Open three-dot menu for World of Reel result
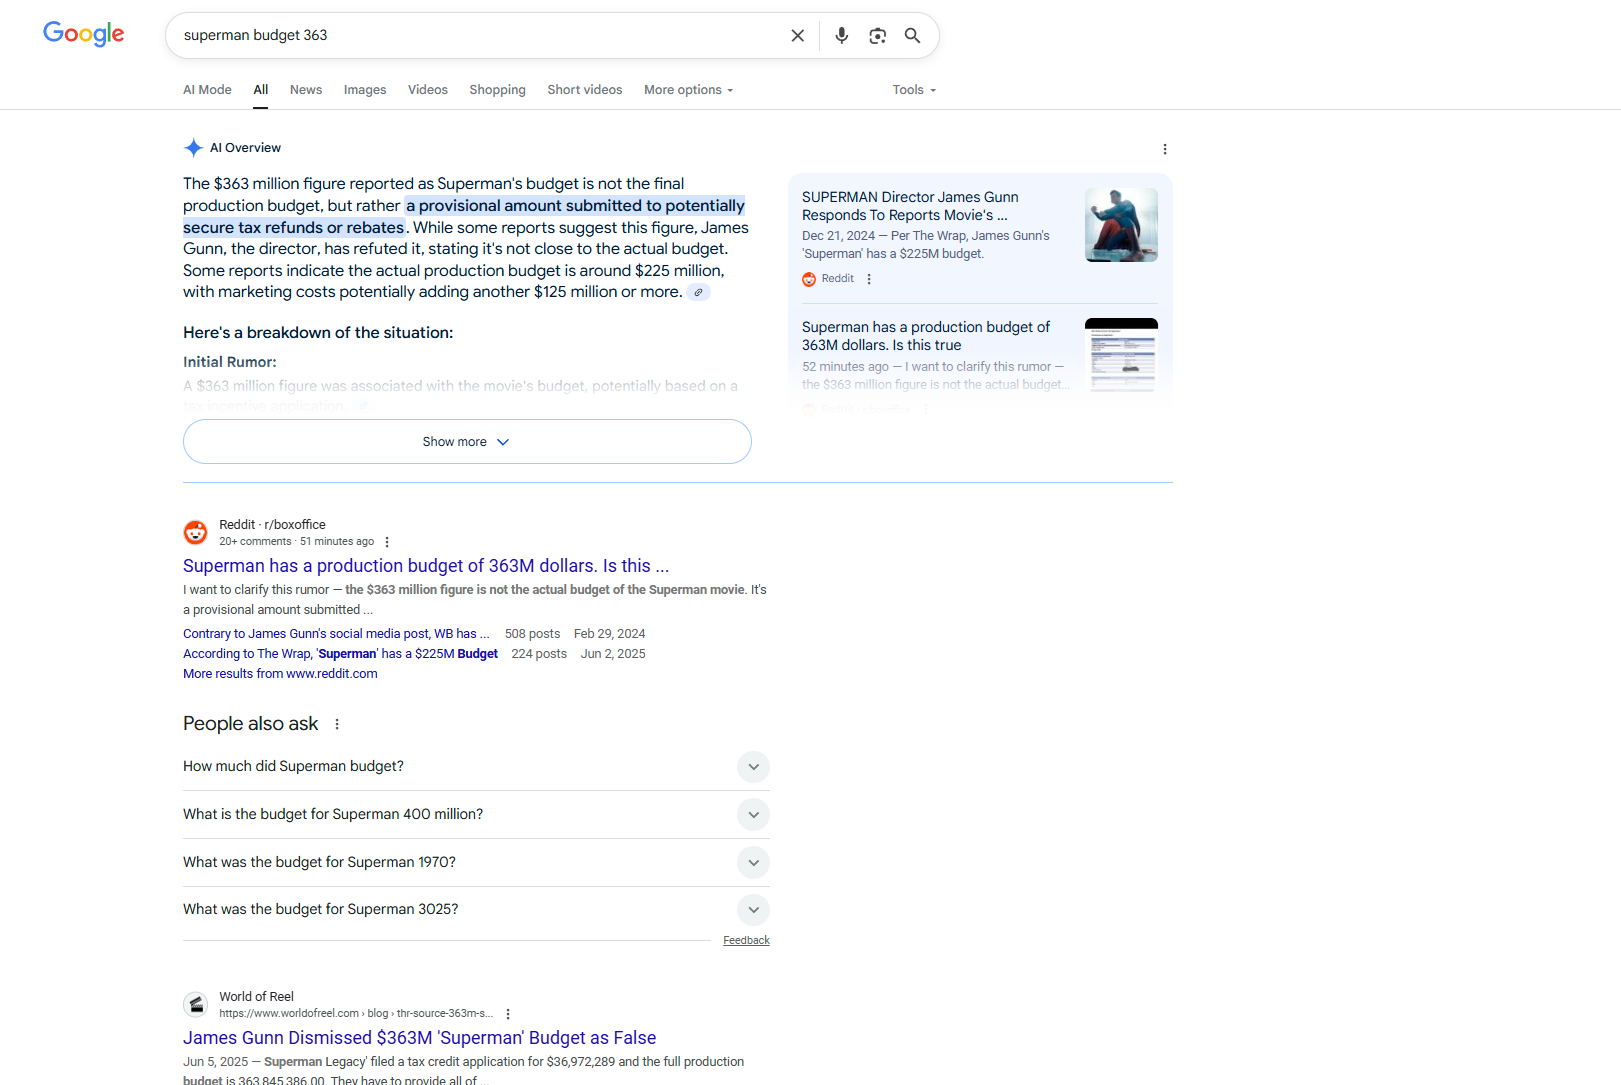1621x1085 pixels. [x=508, y=1014]
